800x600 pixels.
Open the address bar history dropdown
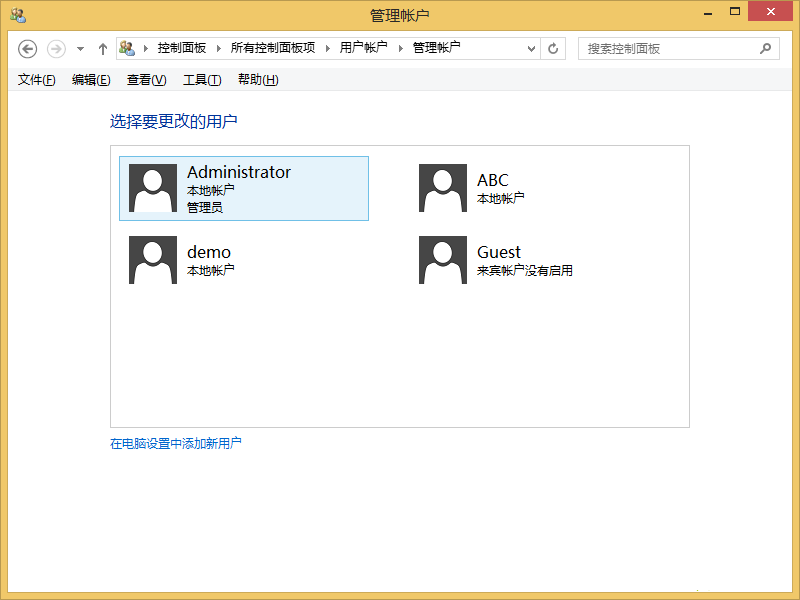531,48
